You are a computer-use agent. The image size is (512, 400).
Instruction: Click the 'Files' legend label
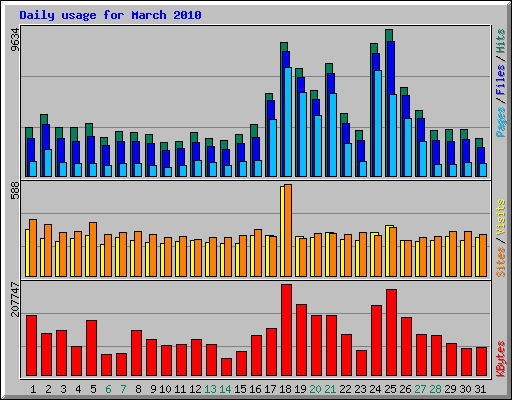click(501, 79)
